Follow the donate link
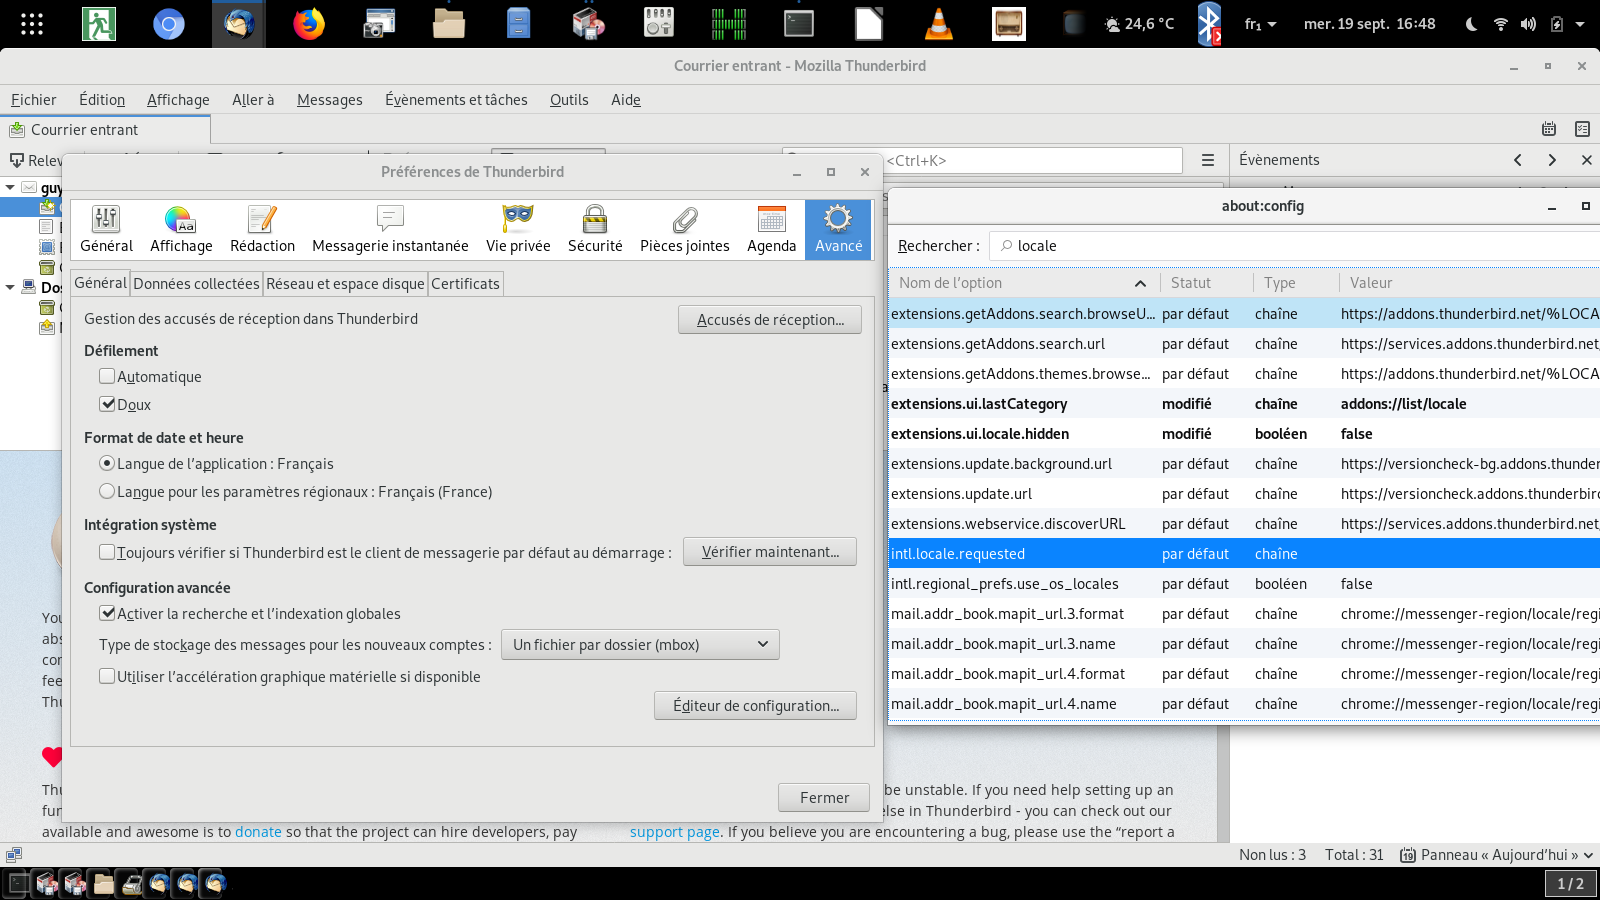Image resolution: width=1600 pixels, height=900 pixels. [x=258, y=832]
